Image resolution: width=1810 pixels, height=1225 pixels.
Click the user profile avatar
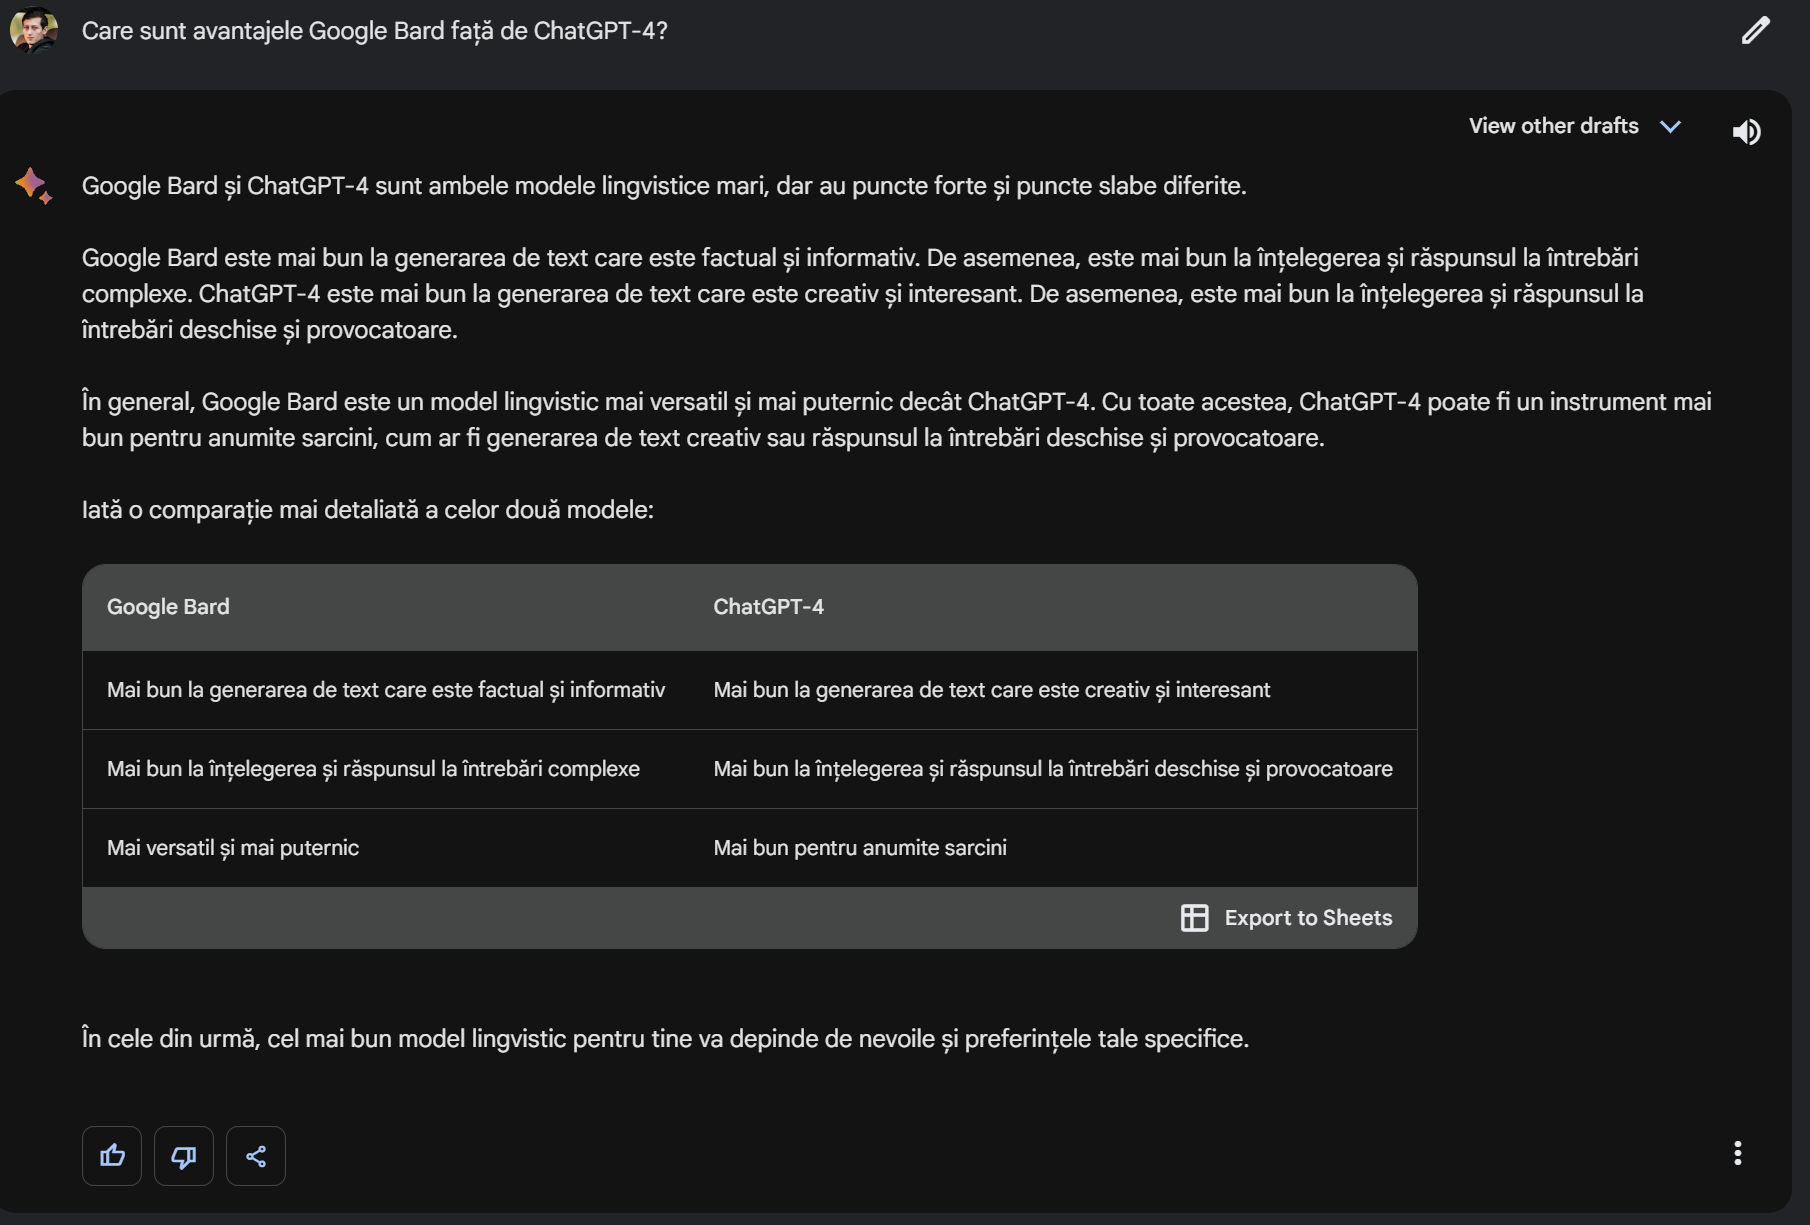click(x=34, y=30)
